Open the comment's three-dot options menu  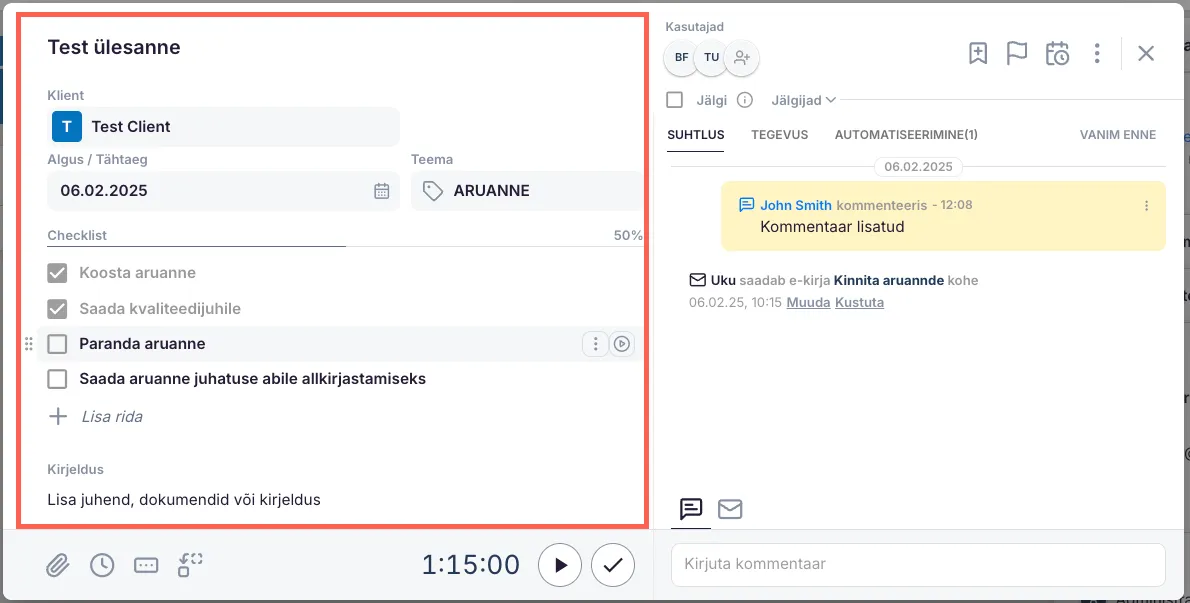(x=1146, y=205)
